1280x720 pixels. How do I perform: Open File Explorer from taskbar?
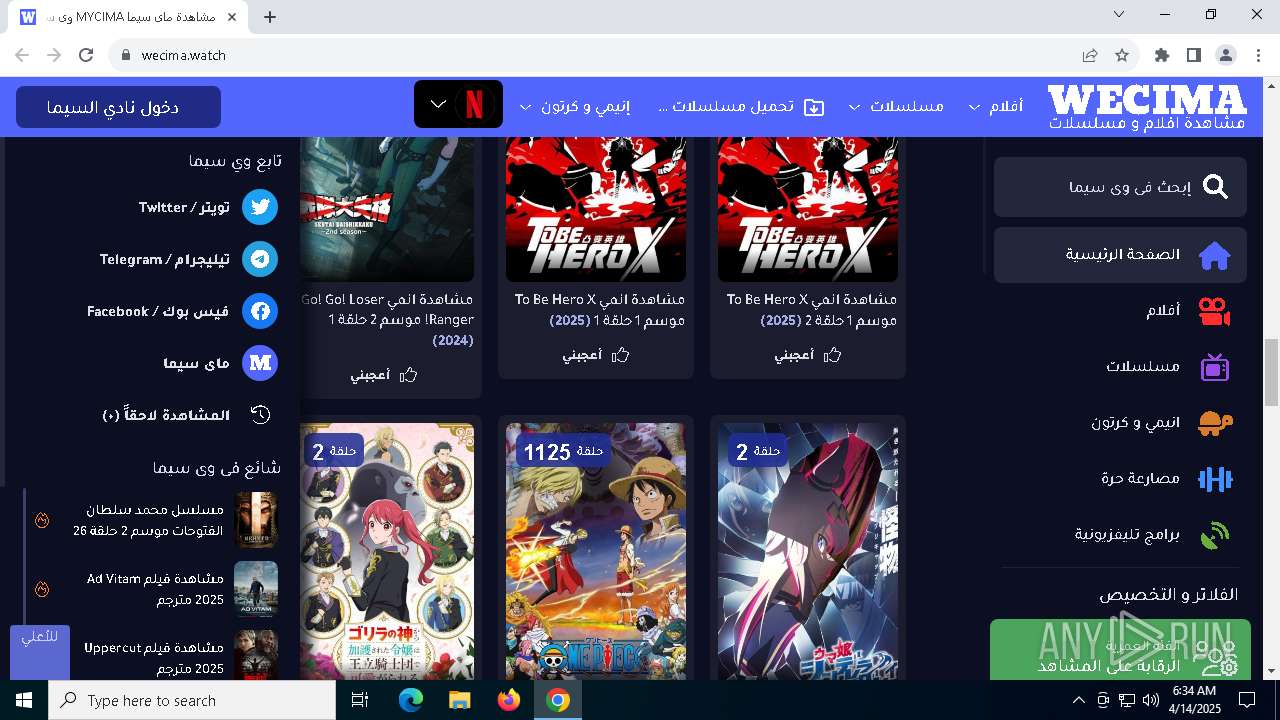(x=459, y=701)
